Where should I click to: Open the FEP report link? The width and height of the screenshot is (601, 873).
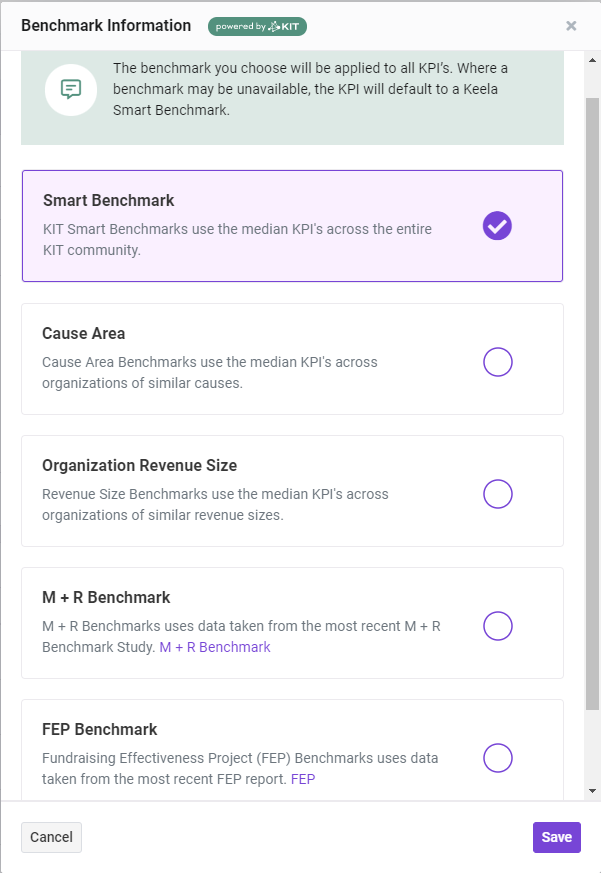point(303,779)
